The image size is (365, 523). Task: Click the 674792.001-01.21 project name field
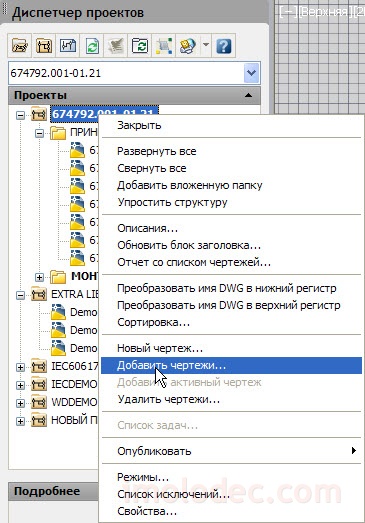tap(126, 73)
